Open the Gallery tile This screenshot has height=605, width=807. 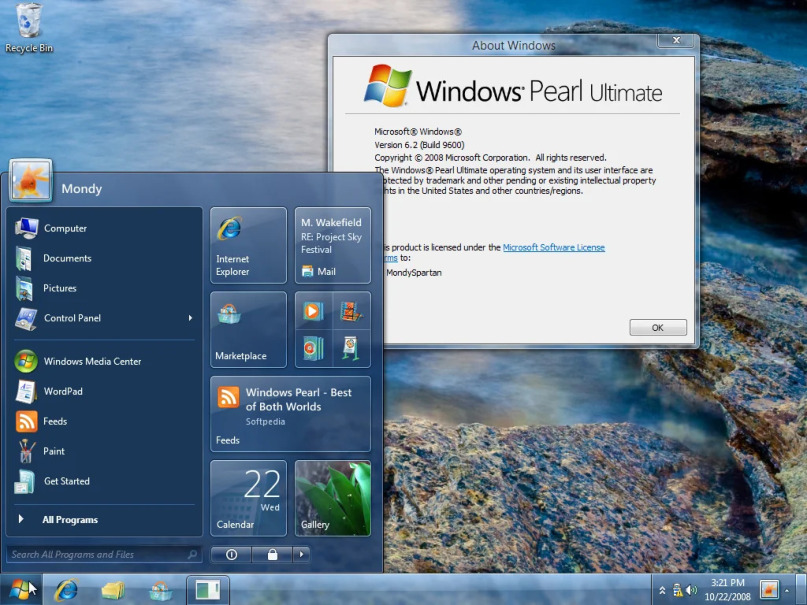[x=332, y=499]
